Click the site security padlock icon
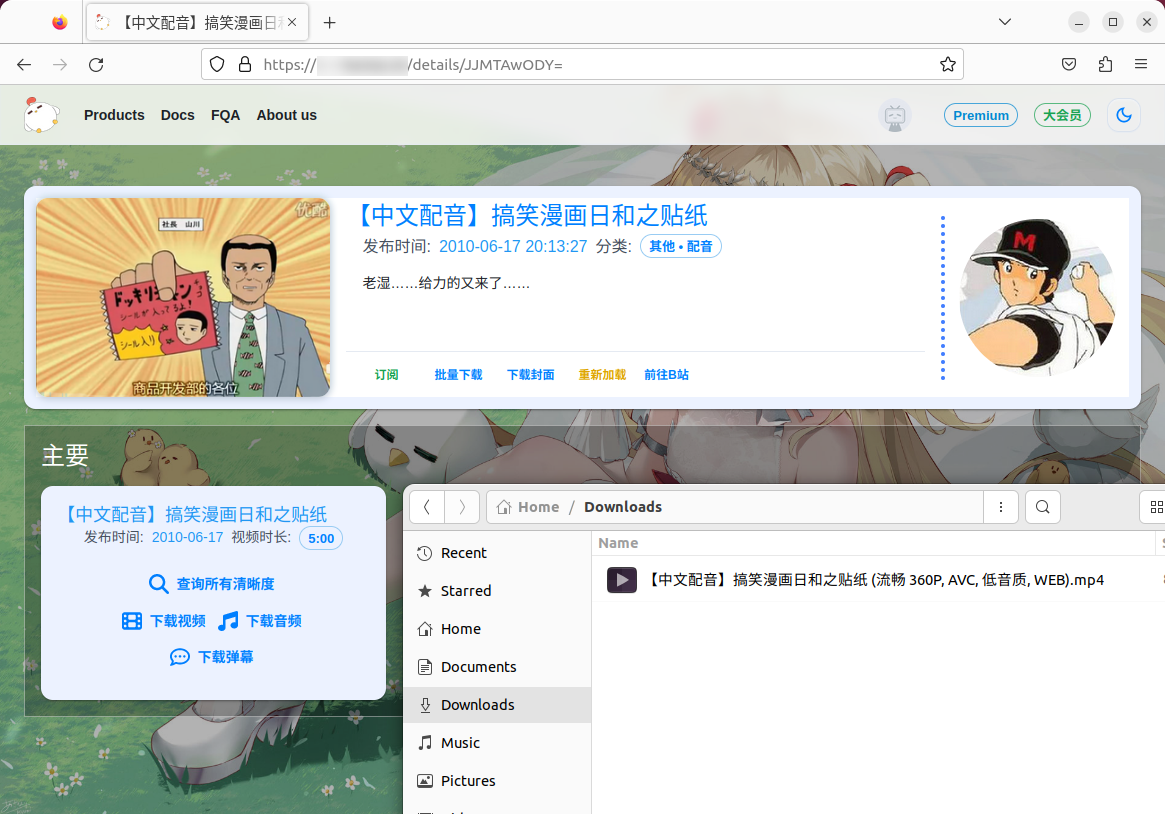This screenshot has width=1165, height=814. (x=244, y=65)
